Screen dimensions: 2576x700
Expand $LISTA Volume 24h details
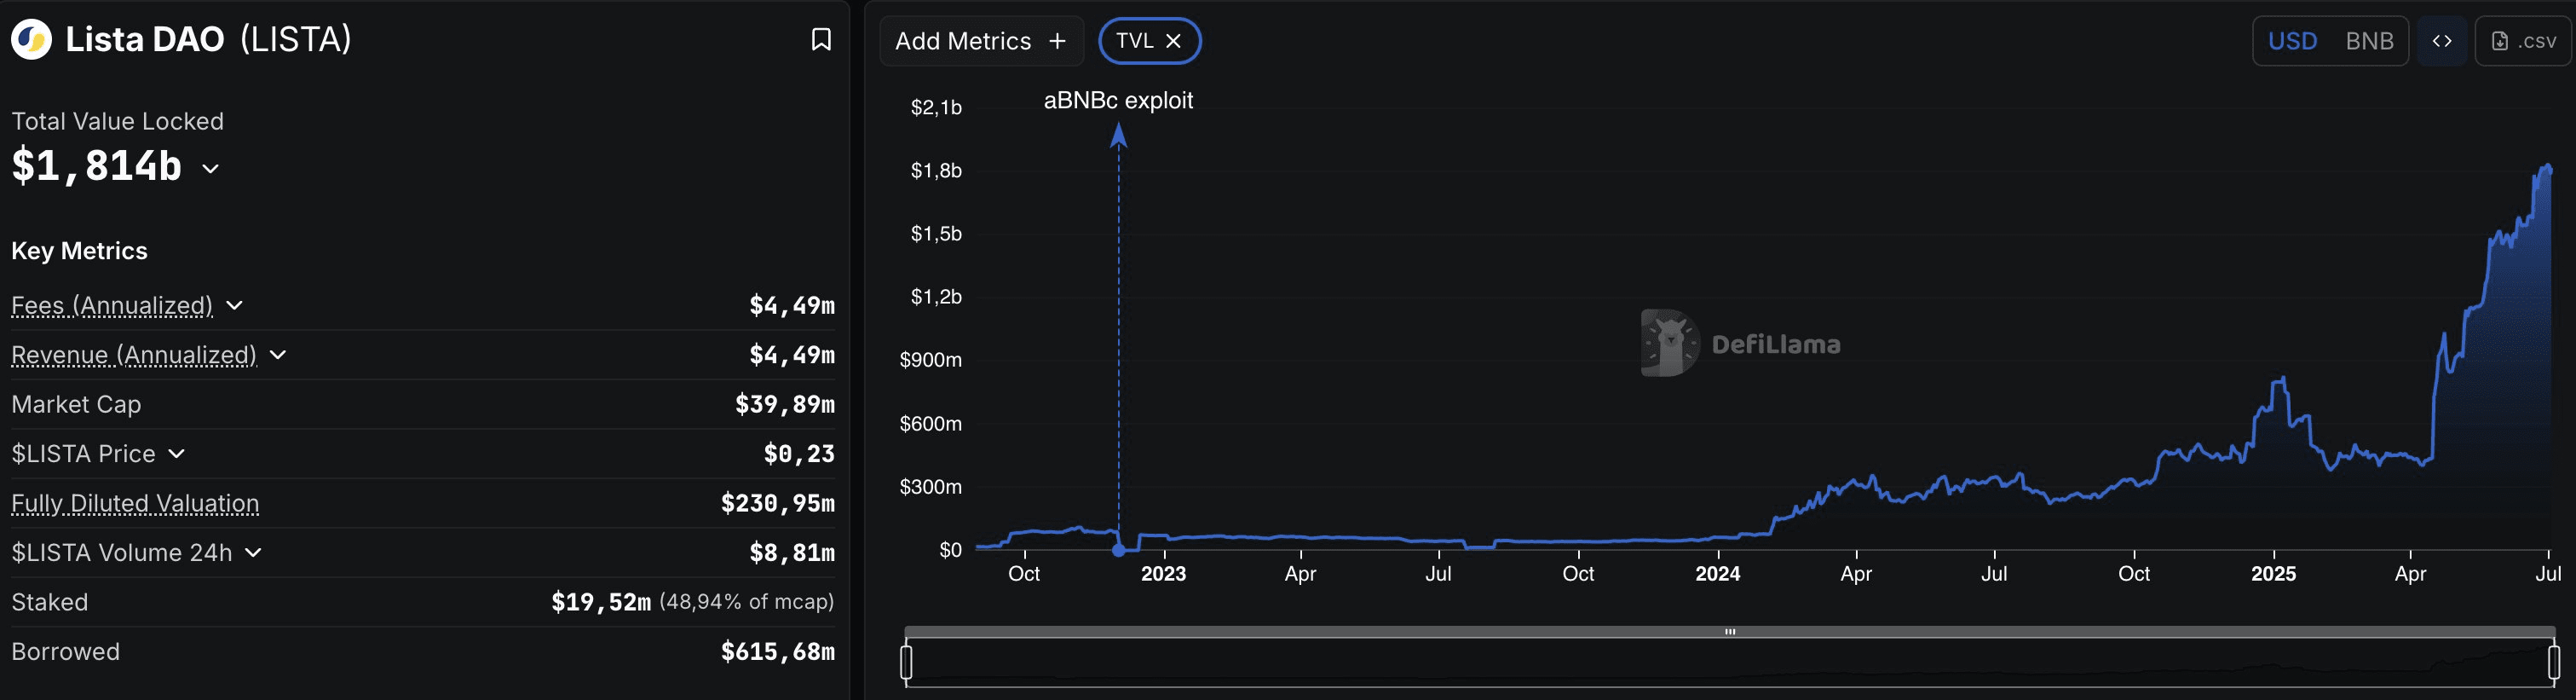click(254, 553)
